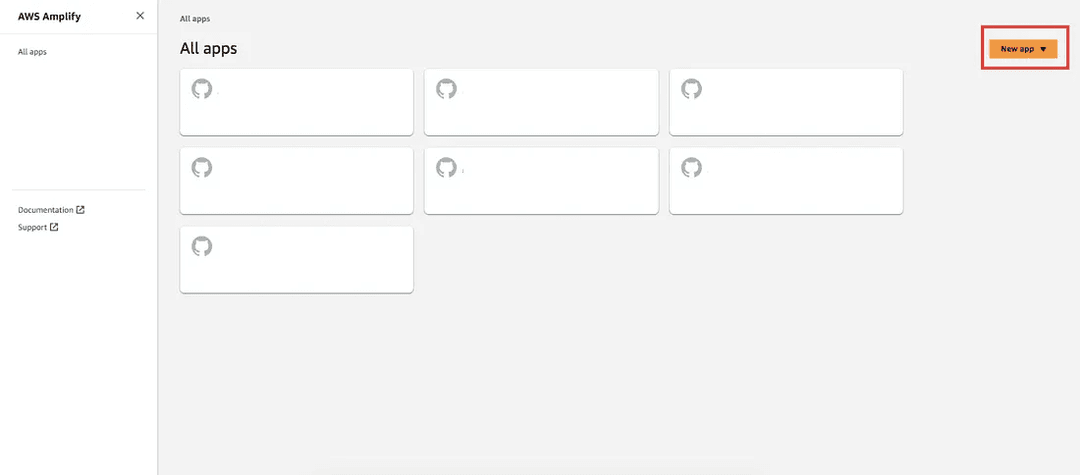Click GitHub icon on bottom-row app card
The image size is (1080, 475).
click(202, 246)
